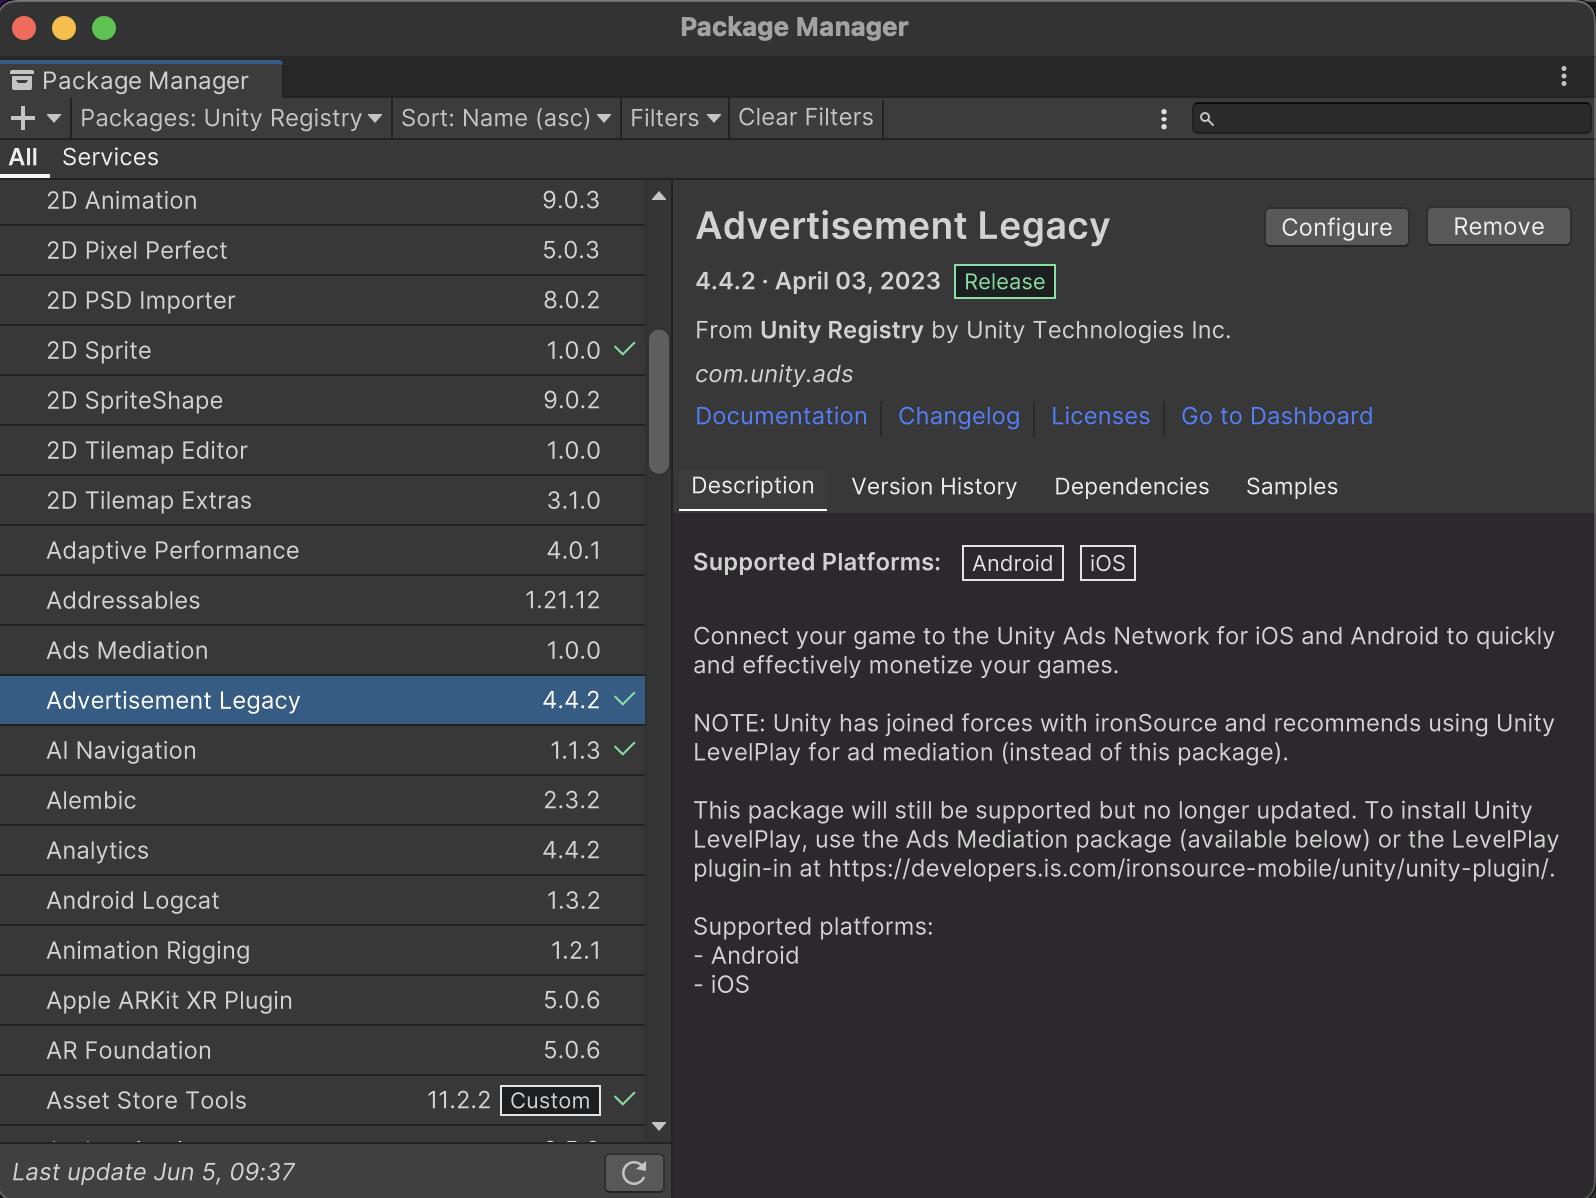Open the Filters dropdown
The image size is (1596, 1198).
coord(675,118)
